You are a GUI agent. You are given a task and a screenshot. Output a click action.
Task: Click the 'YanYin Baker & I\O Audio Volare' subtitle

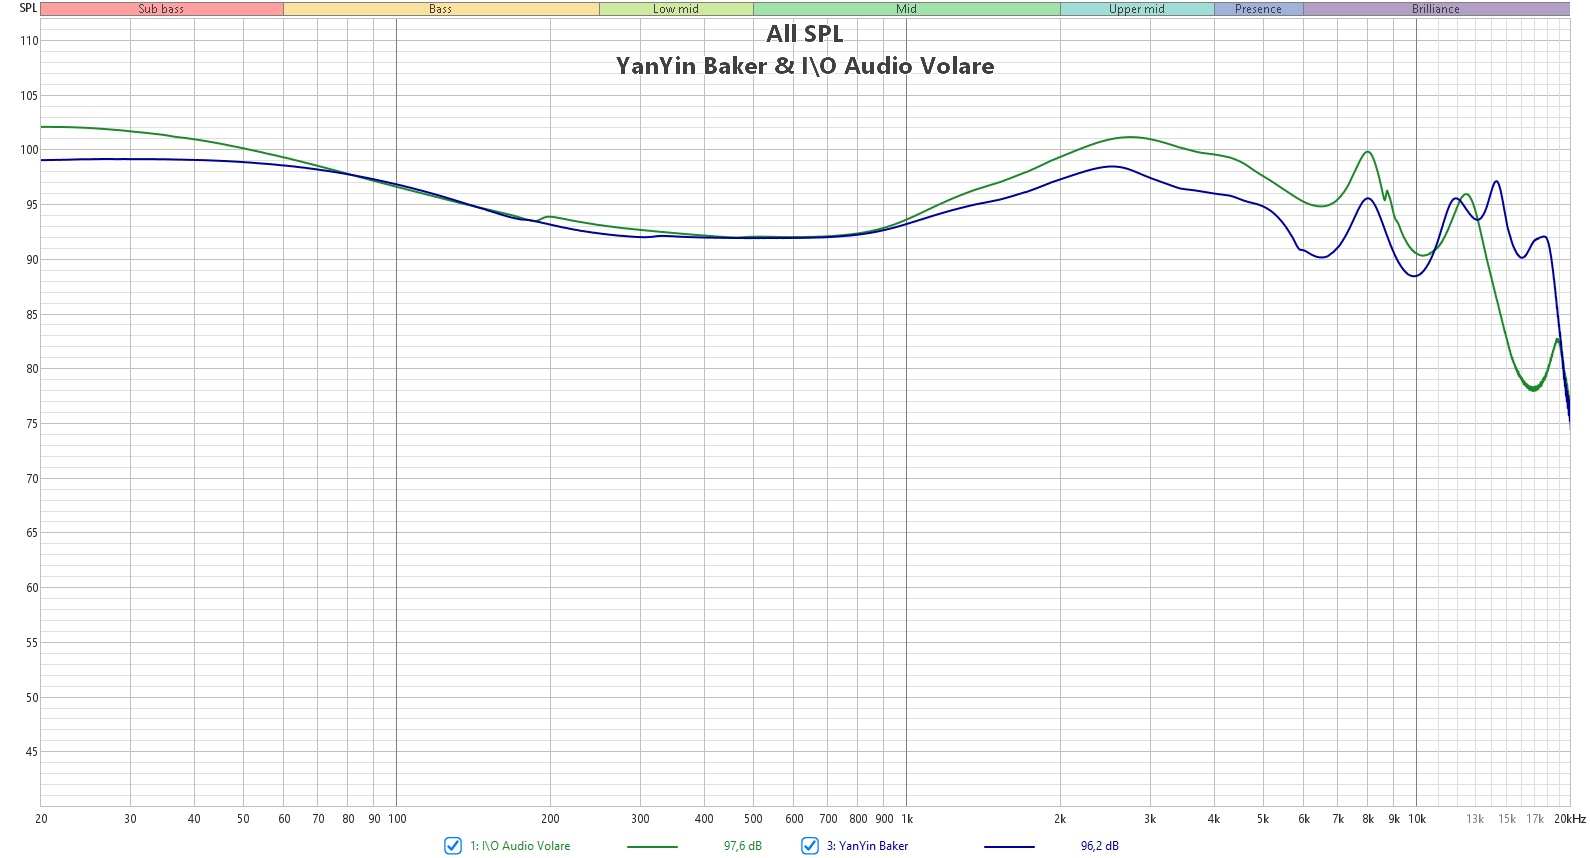pos(805,66)
